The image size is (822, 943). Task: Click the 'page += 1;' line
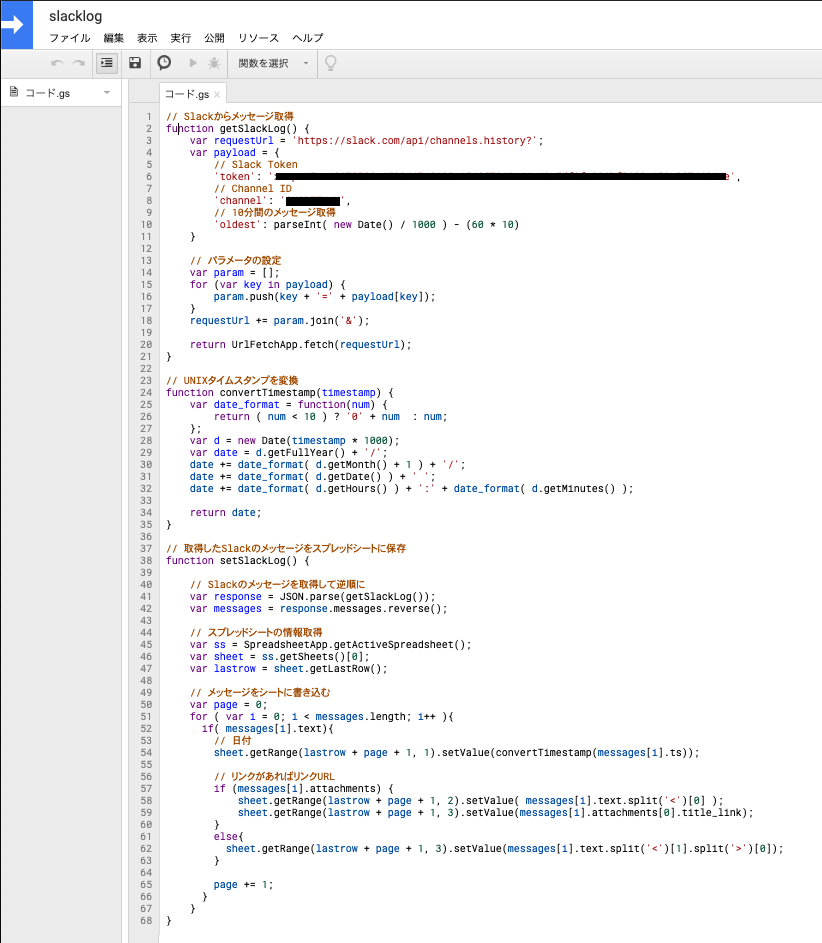[244, 885]
